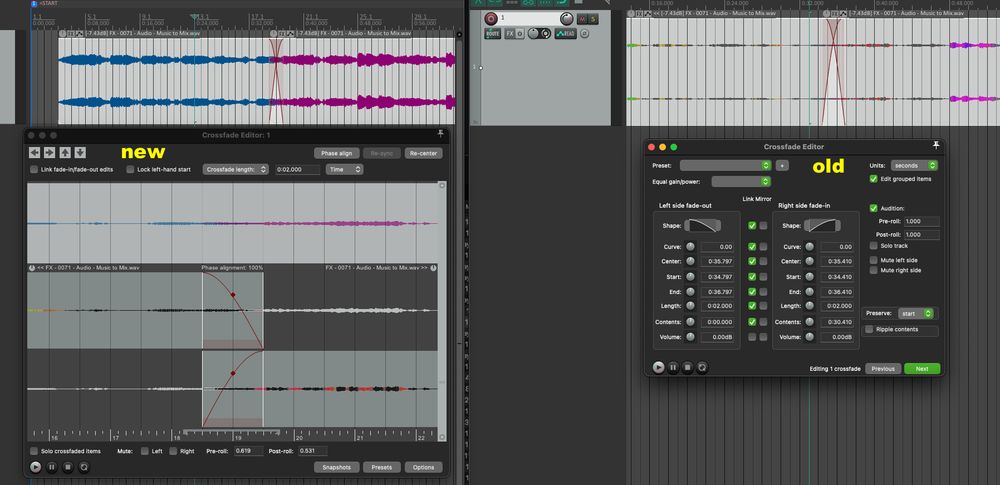Mute track 1 with M button
This screenshot has height=485, width=1000.
click(582, 19)
